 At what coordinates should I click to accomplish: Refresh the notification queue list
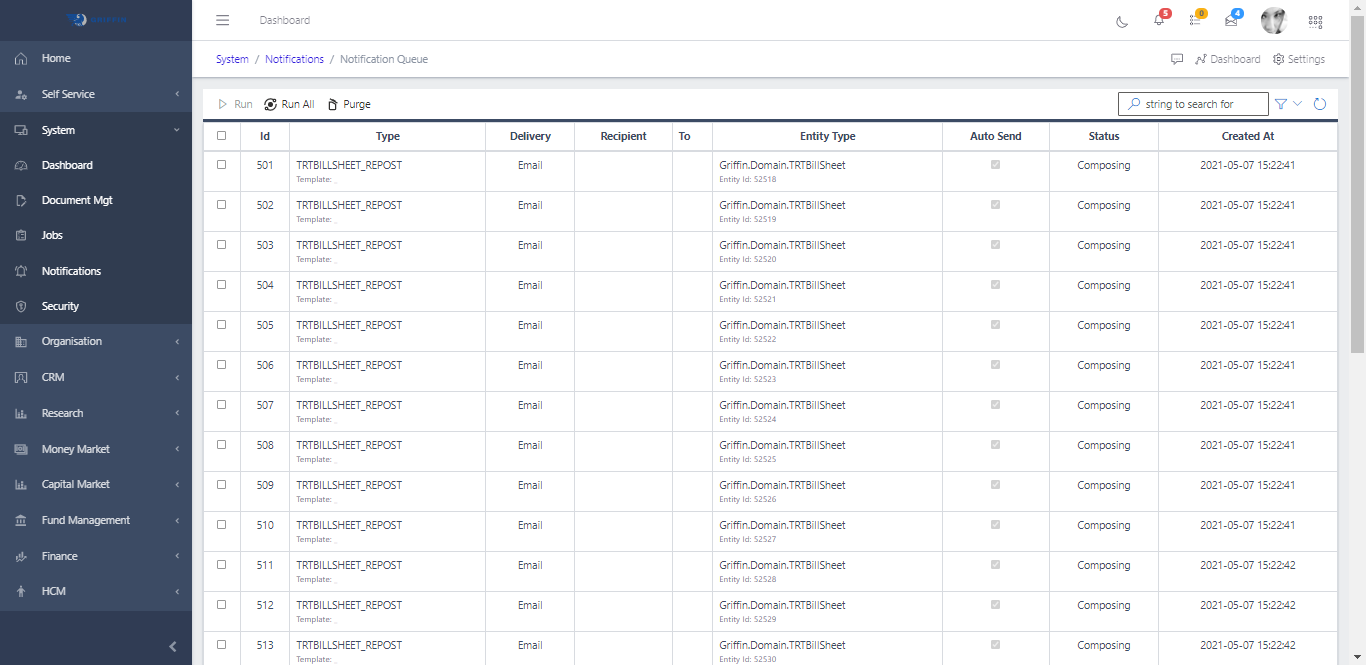(1320, 103)
